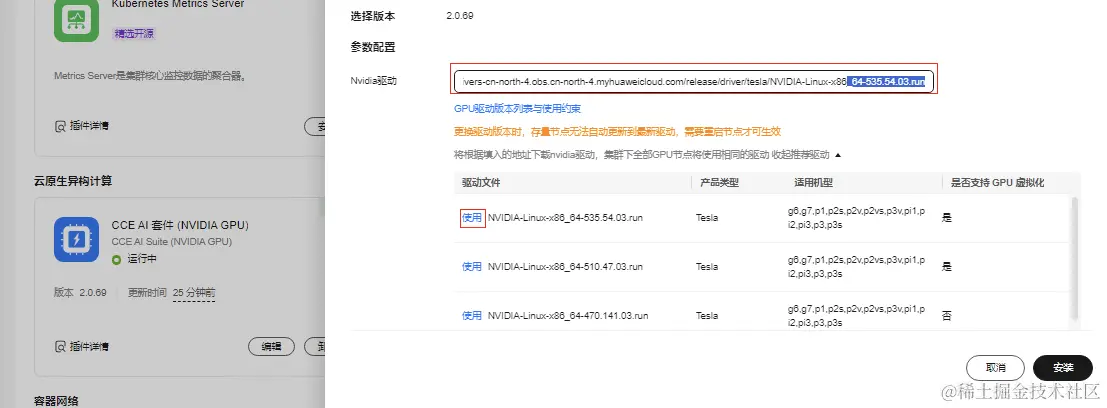
Task: Click the 25 分钟前 update time
Action: coord(194,292)
